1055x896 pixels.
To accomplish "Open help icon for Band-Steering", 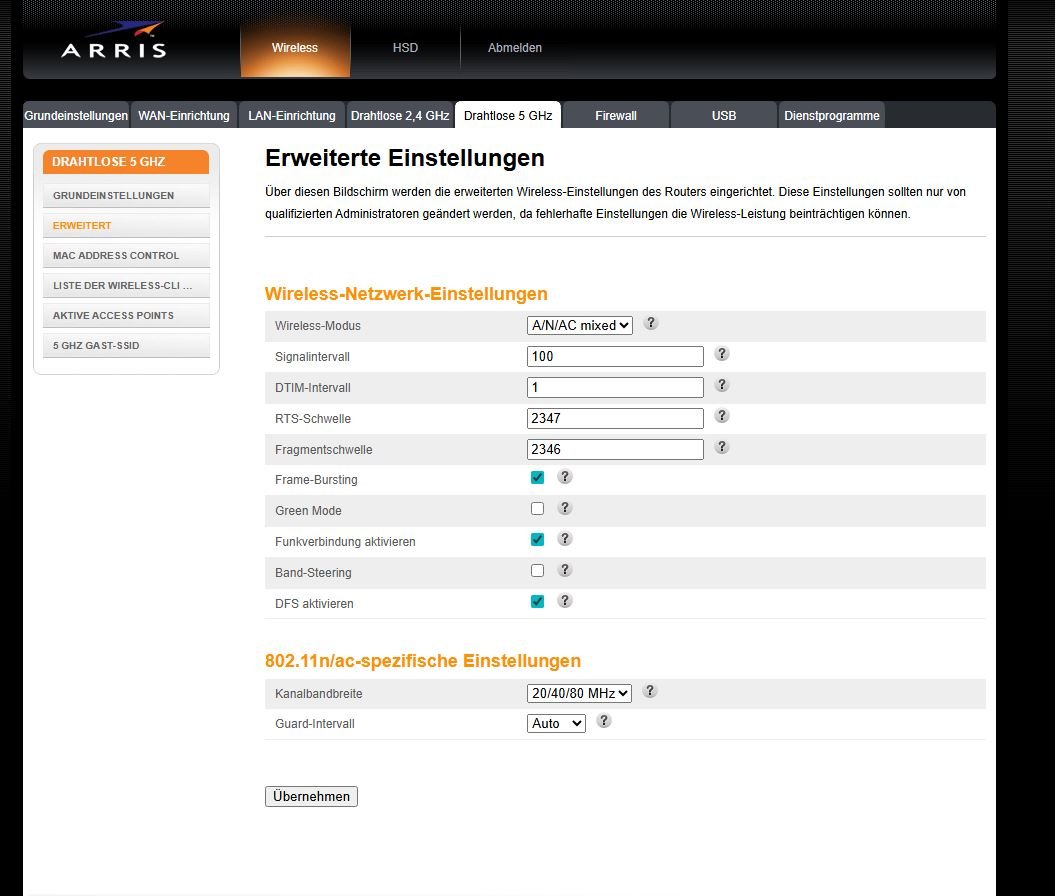I will point(565,570).
